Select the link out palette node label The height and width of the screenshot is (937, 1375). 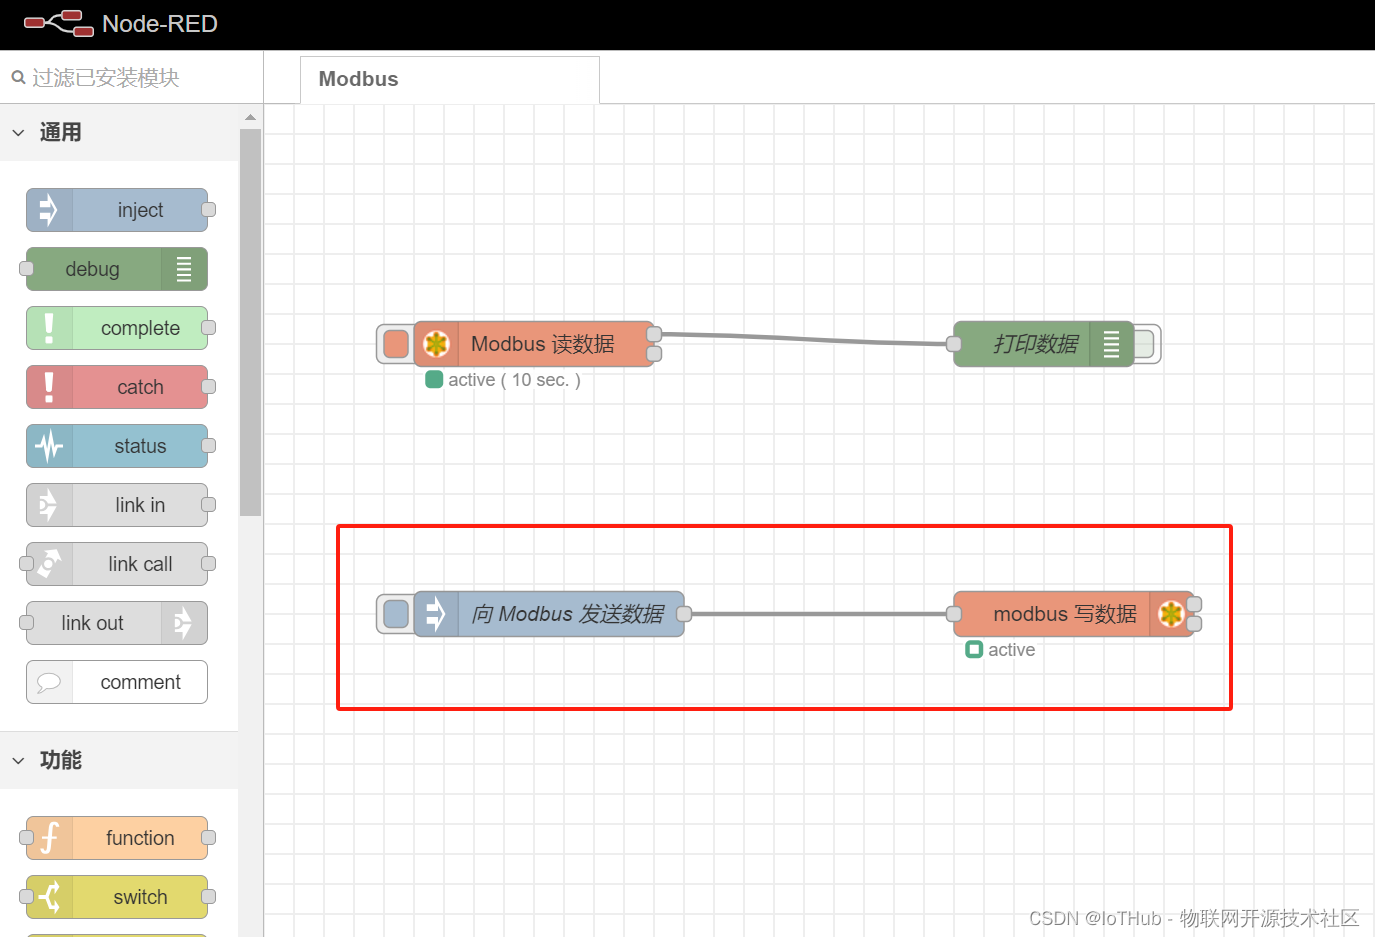92,623
